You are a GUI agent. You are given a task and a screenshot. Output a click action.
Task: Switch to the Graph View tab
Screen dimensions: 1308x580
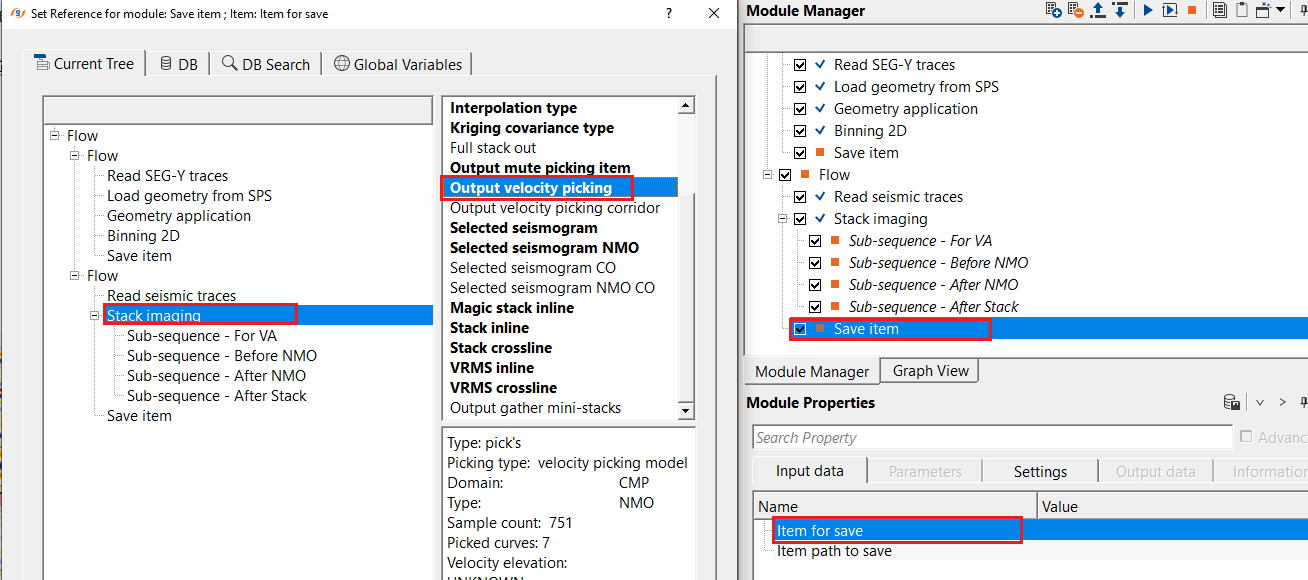(x=930, y=371)
